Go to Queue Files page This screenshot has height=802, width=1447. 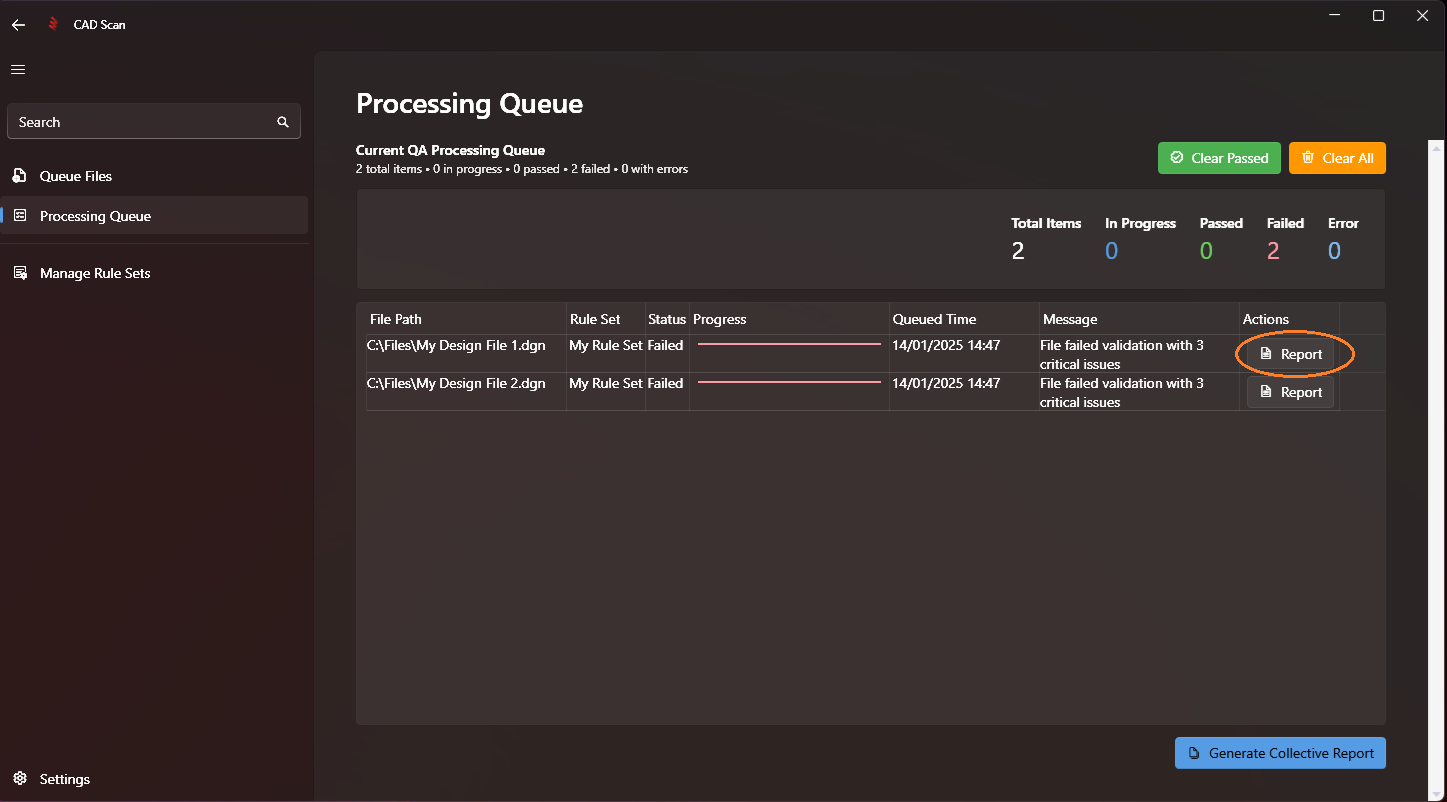pos(76,176)
